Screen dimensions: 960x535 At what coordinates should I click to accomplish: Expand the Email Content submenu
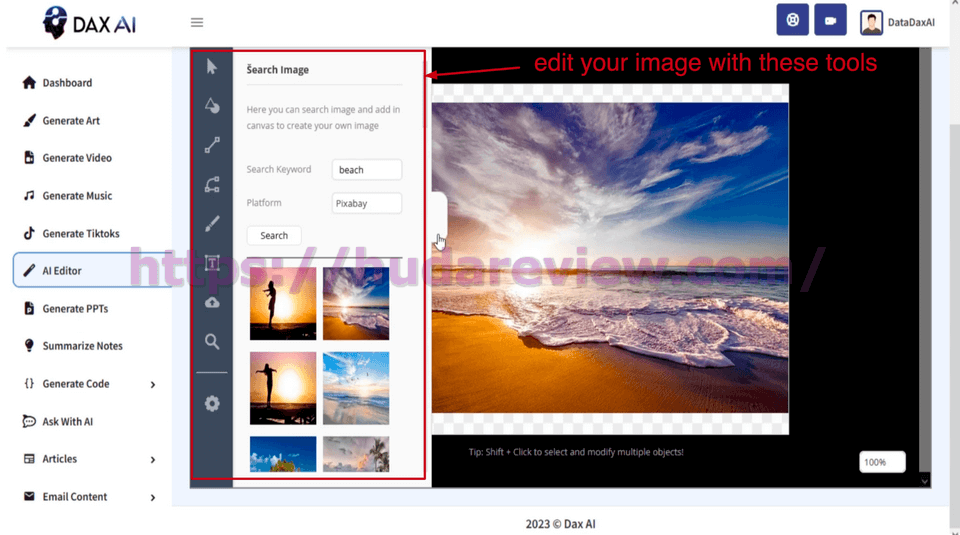(x=152, y=497)
